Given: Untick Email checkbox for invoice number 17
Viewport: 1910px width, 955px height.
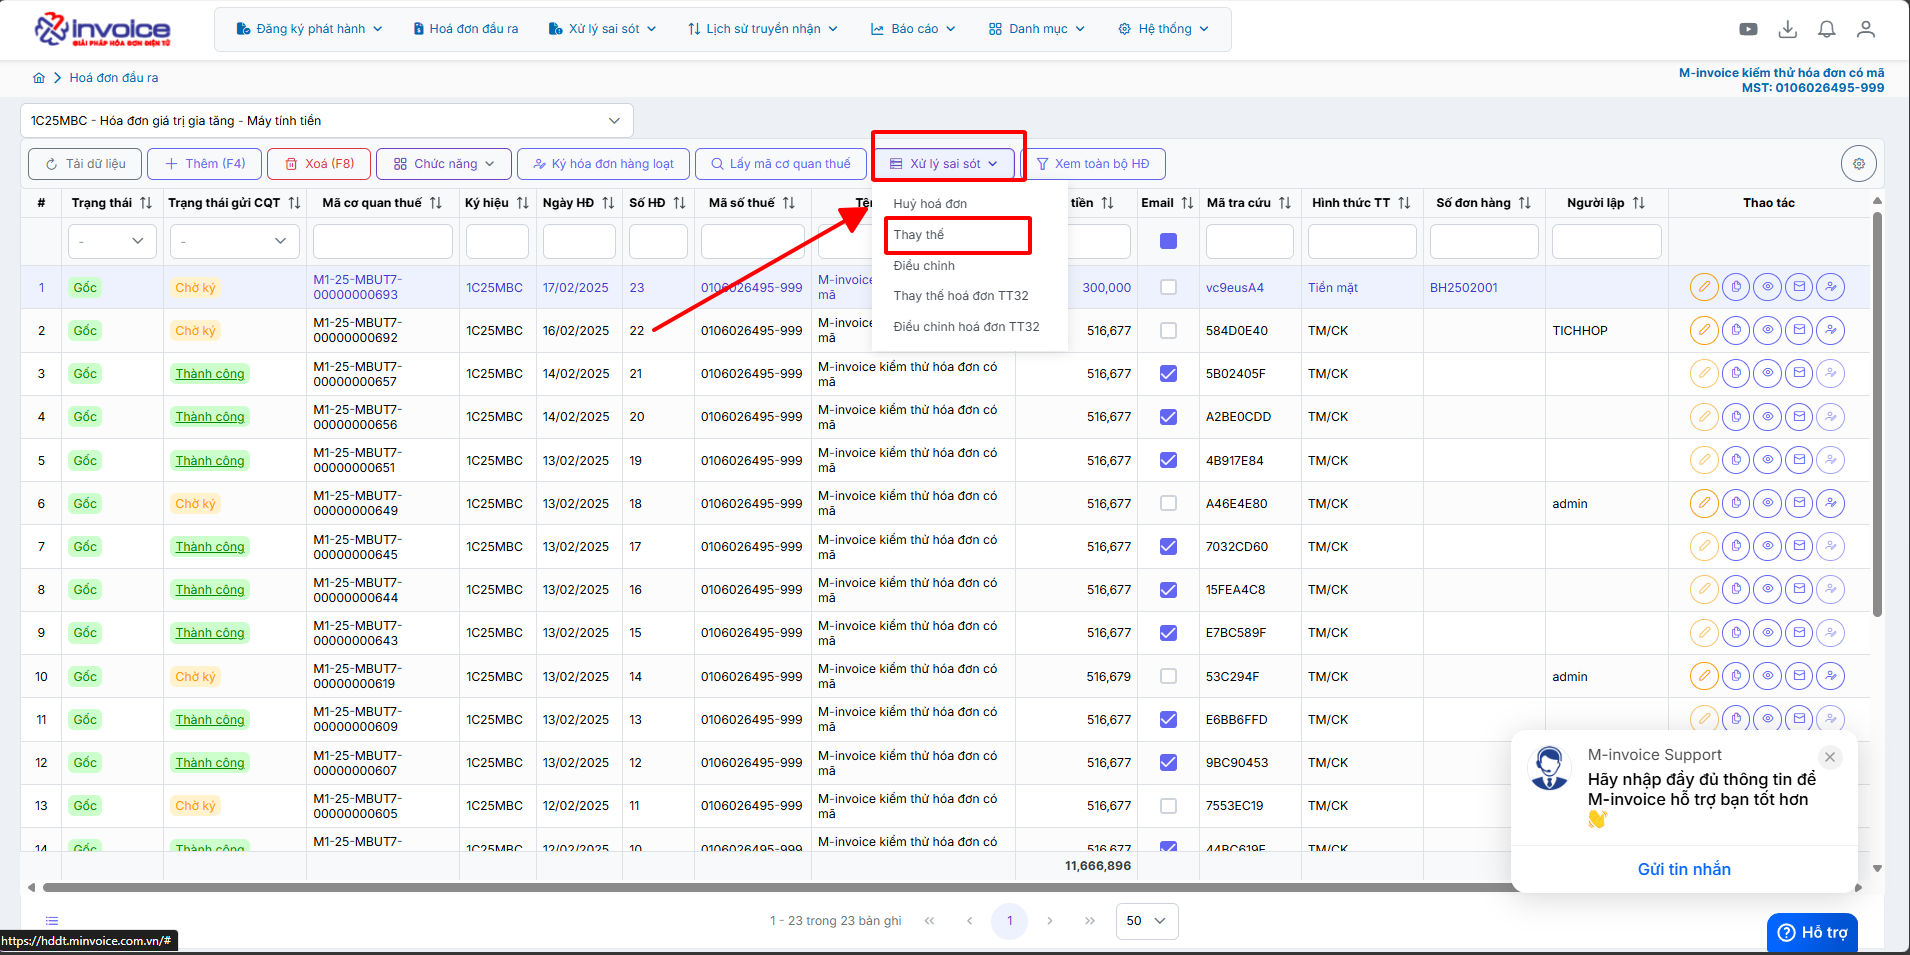Looking at the screenshot, I should pyautogui.click(x=1168, y=546).
